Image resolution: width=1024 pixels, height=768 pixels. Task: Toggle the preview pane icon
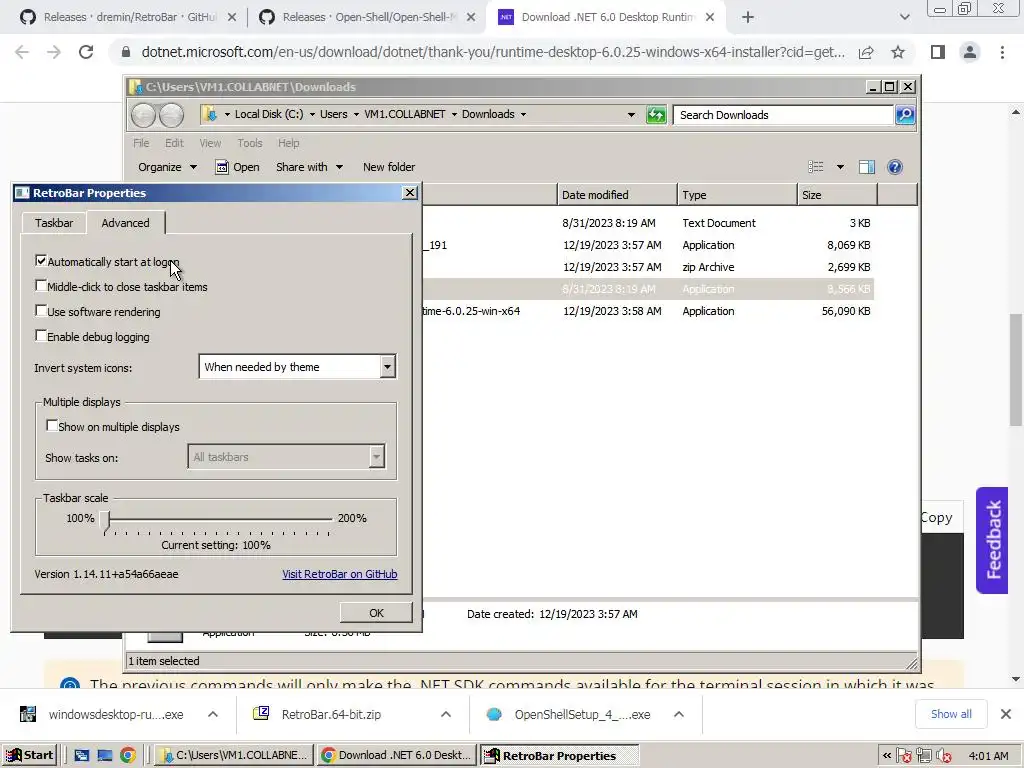[x=867, y=167]
